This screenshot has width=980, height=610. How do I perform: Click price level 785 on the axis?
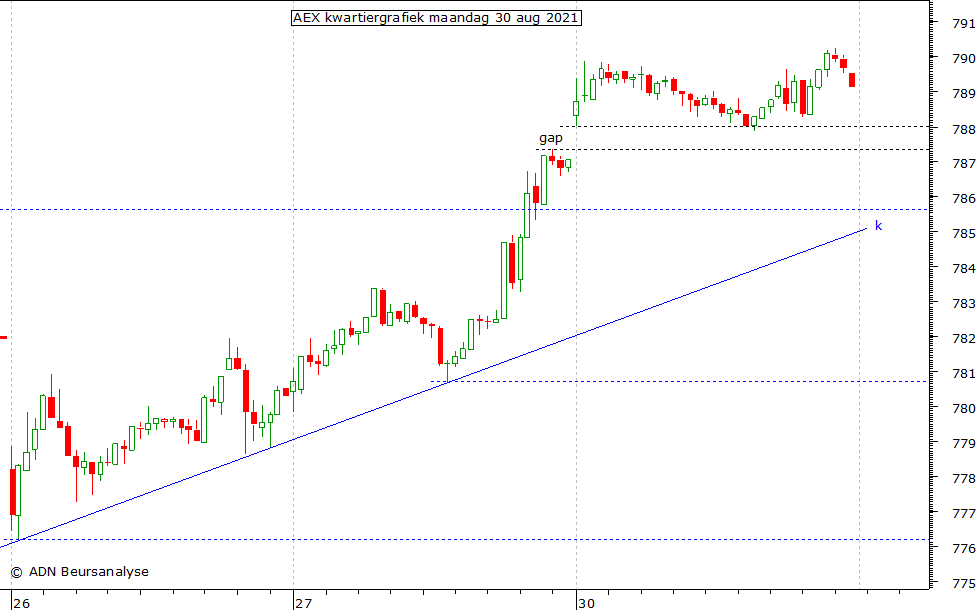[x=964, y=234]
